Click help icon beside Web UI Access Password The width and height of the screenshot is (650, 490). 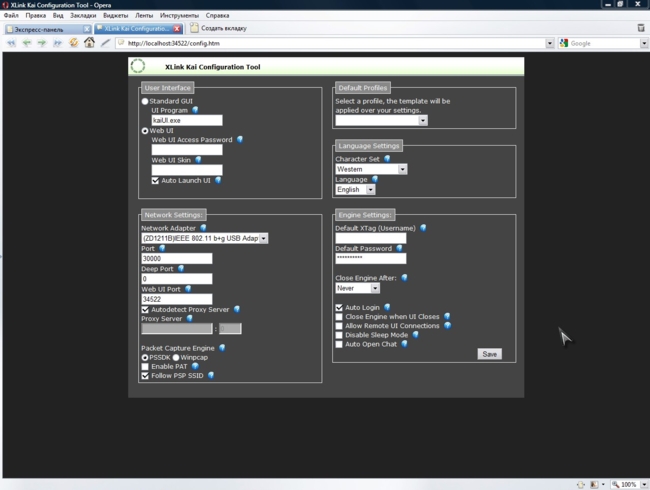[240, 139]
